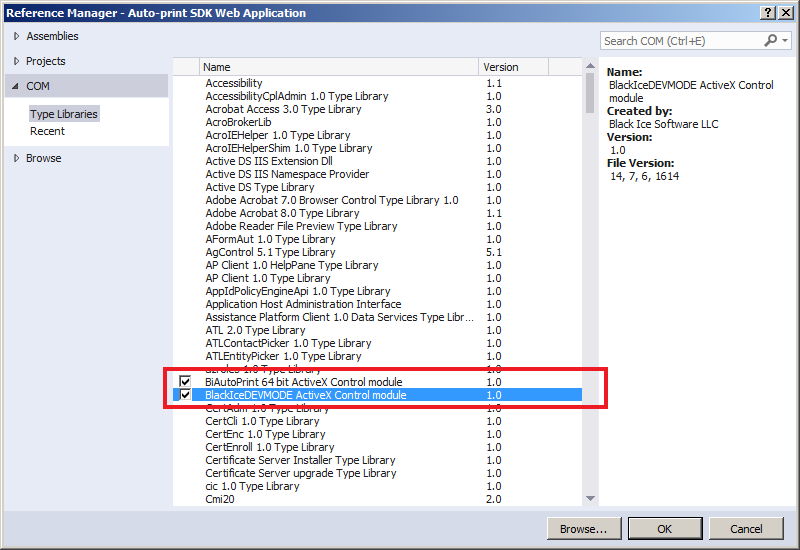Click the search magnifier icon

pos(771,41)
